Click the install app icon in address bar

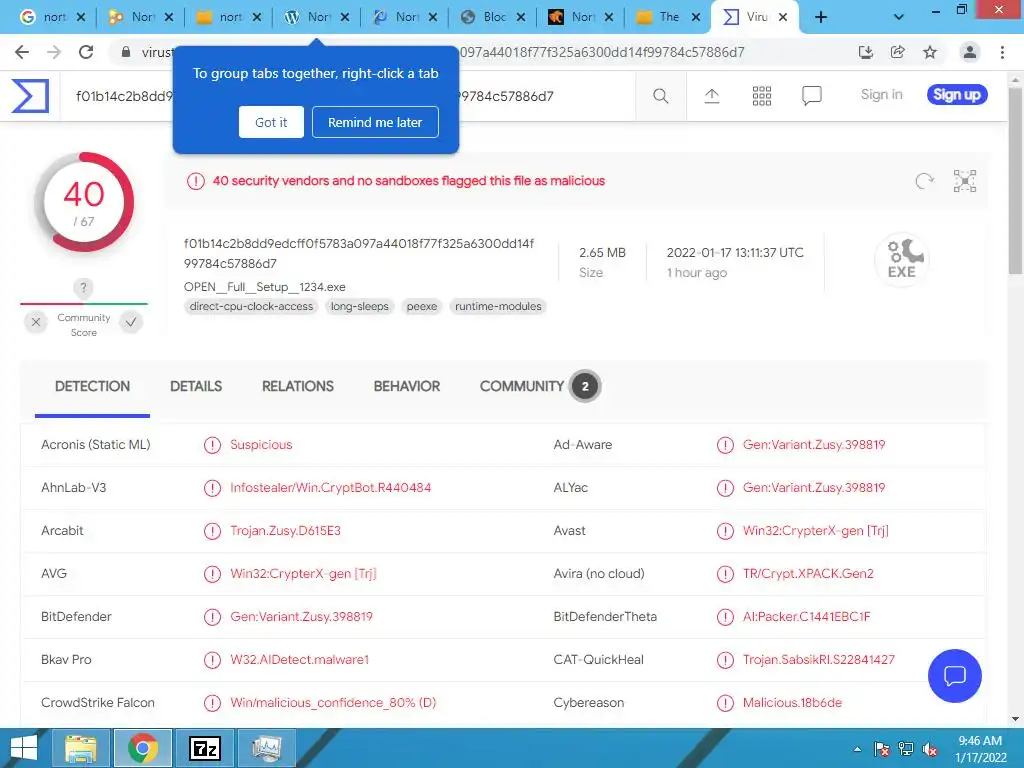click(866, 52)
